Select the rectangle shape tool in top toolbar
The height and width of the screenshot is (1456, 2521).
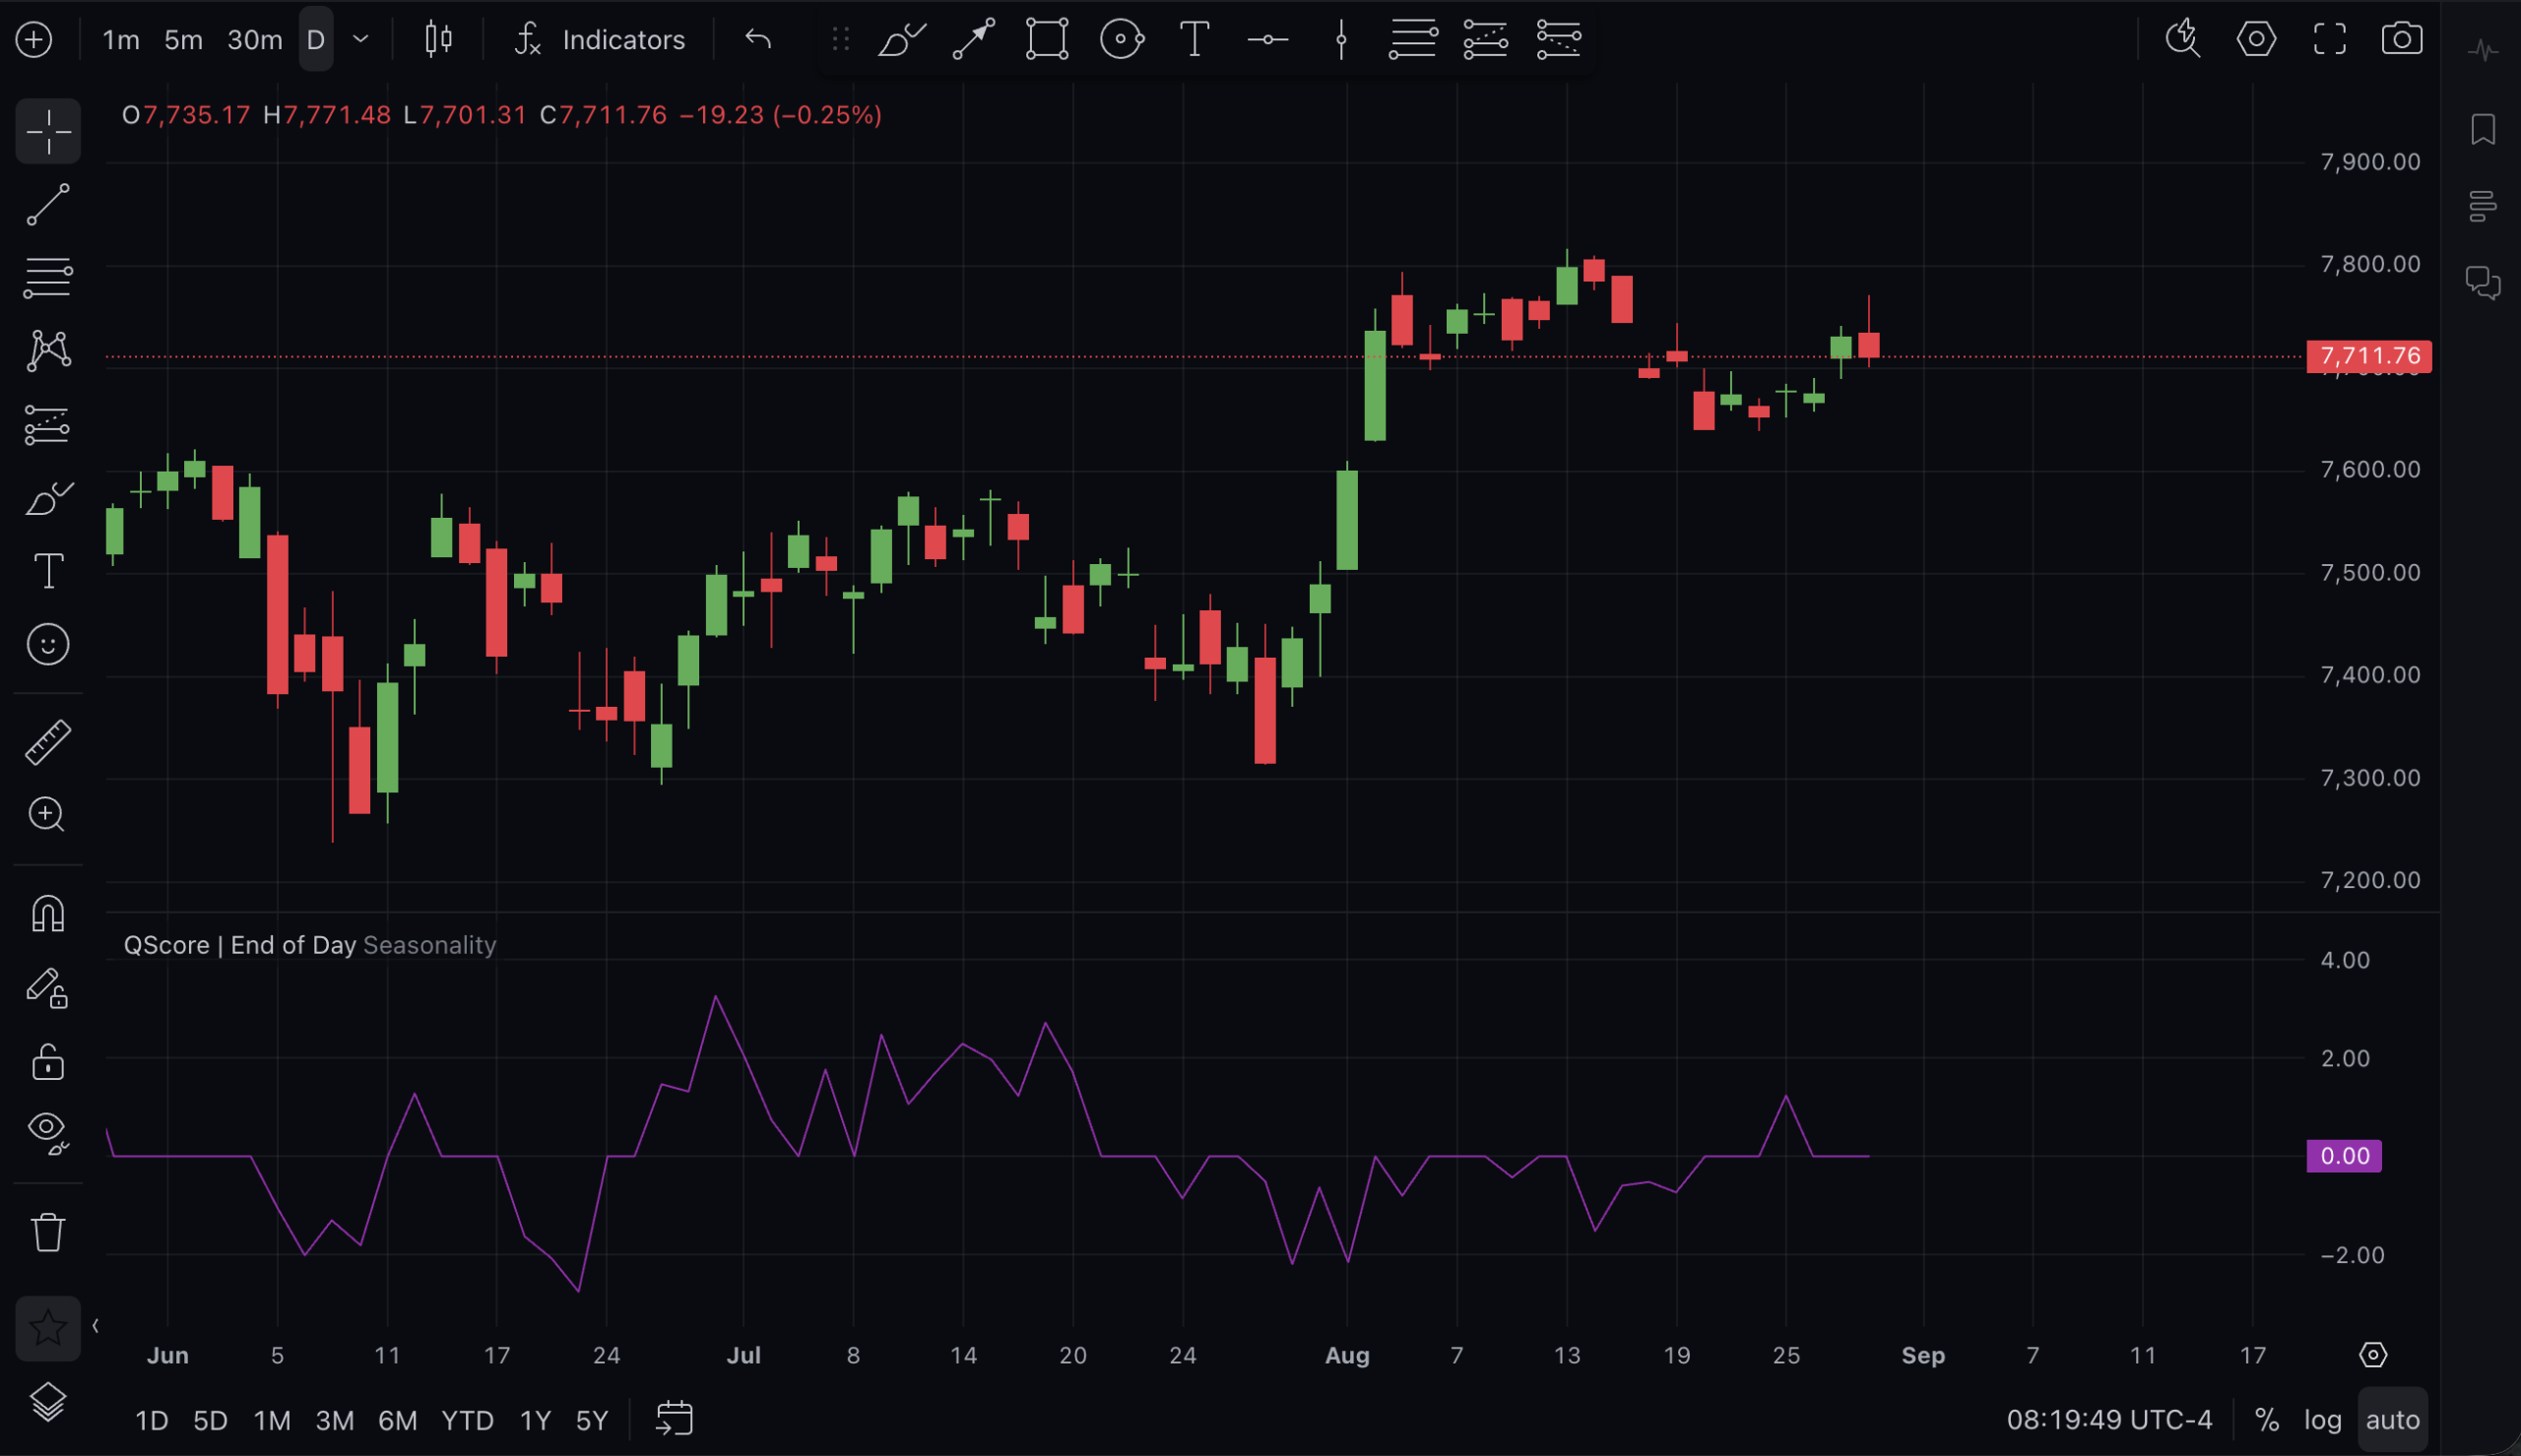[x=1047, y=40]
